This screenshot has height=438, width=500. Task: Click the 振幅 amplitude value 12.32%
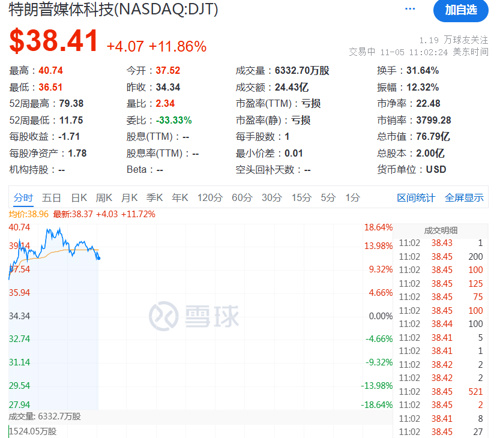coord(423,87)
